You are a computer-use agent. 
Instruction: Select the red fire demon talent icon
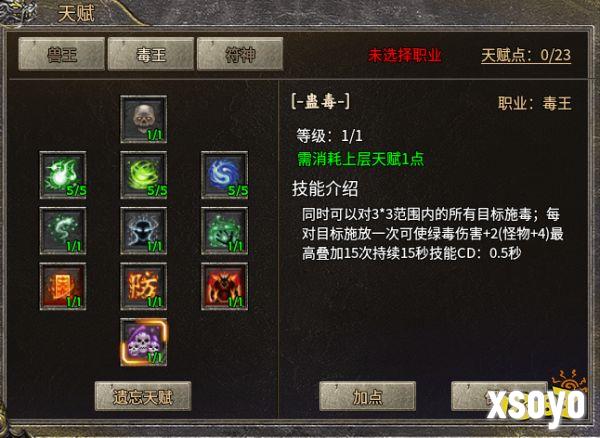pyautogui.click(x=225, y=286)
